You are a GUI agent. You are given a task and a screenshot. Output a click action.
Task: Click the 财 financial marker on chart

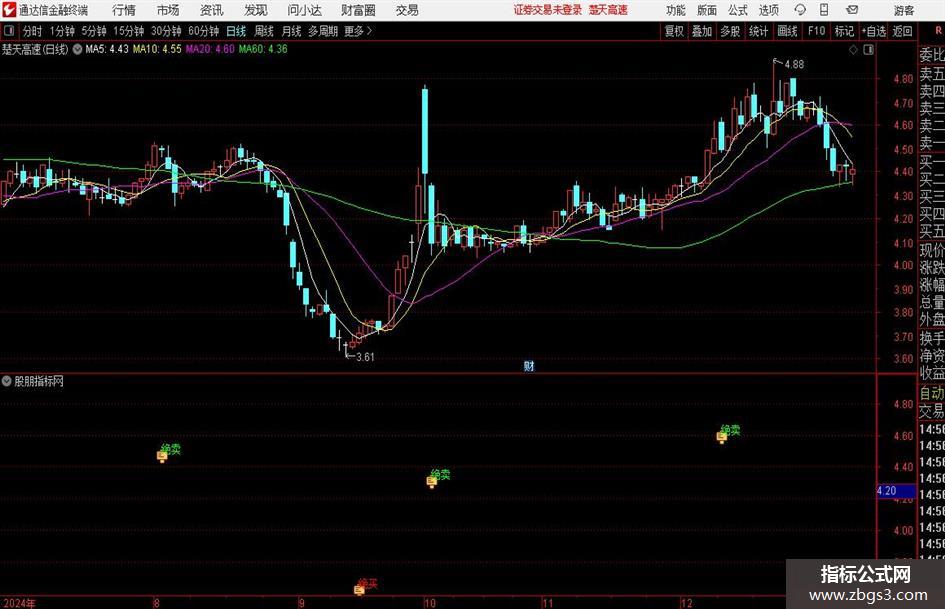point(529,365)
